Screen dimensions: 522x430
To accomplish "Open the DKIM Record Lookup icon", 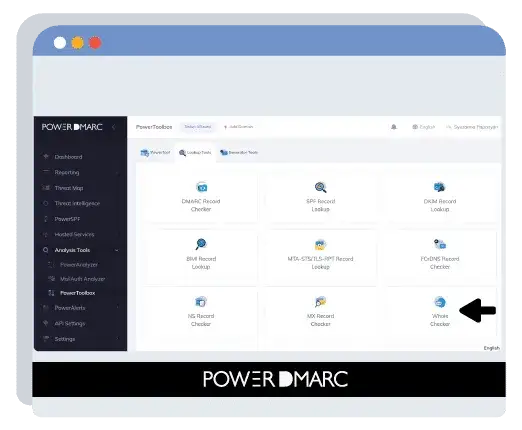I will (x=440, y=187).
